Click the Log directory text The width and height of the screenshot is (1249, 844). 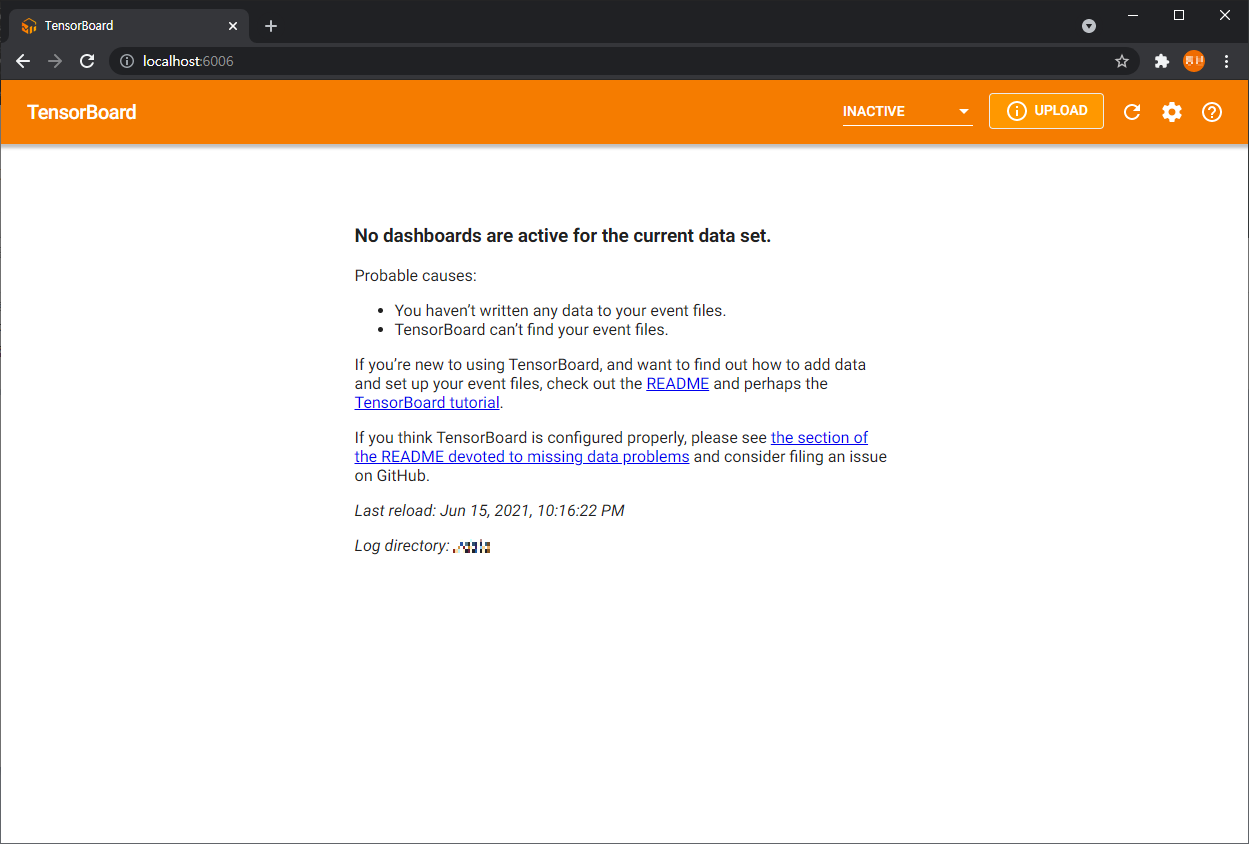422,546
